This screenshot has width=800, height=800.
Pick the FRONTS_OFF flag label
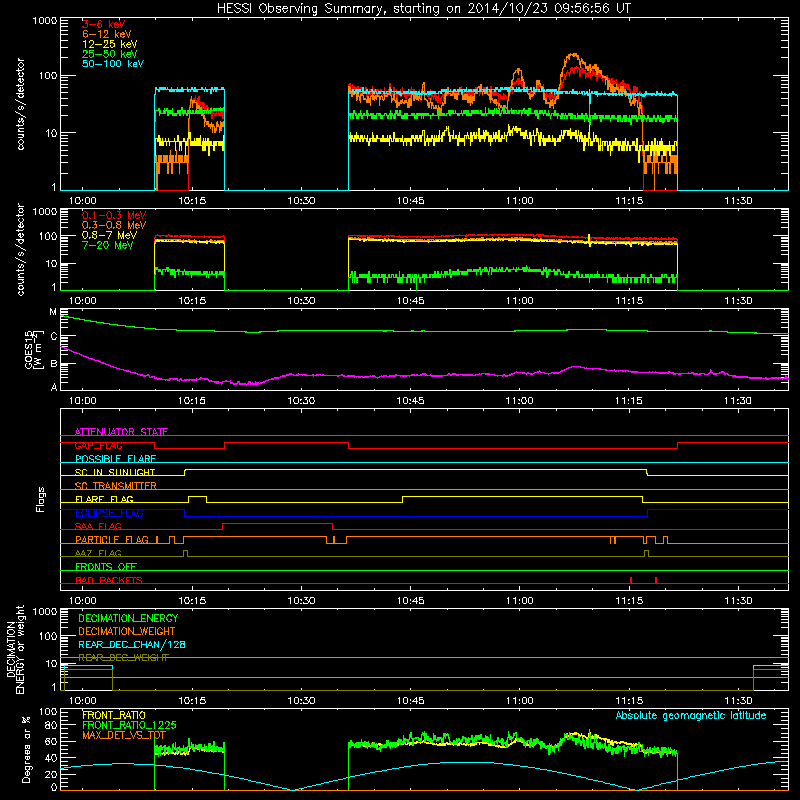106,566
